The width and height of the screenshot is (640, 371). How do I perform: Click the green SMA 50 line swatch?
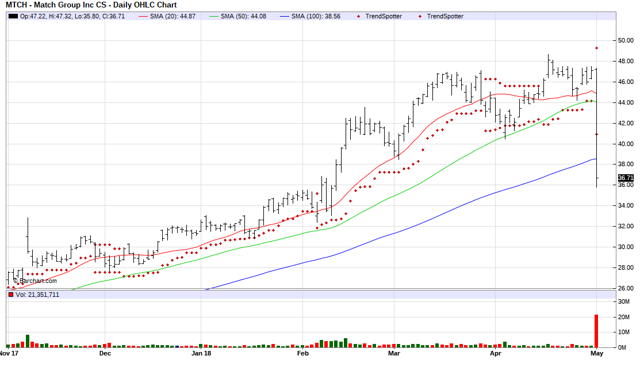214,16
